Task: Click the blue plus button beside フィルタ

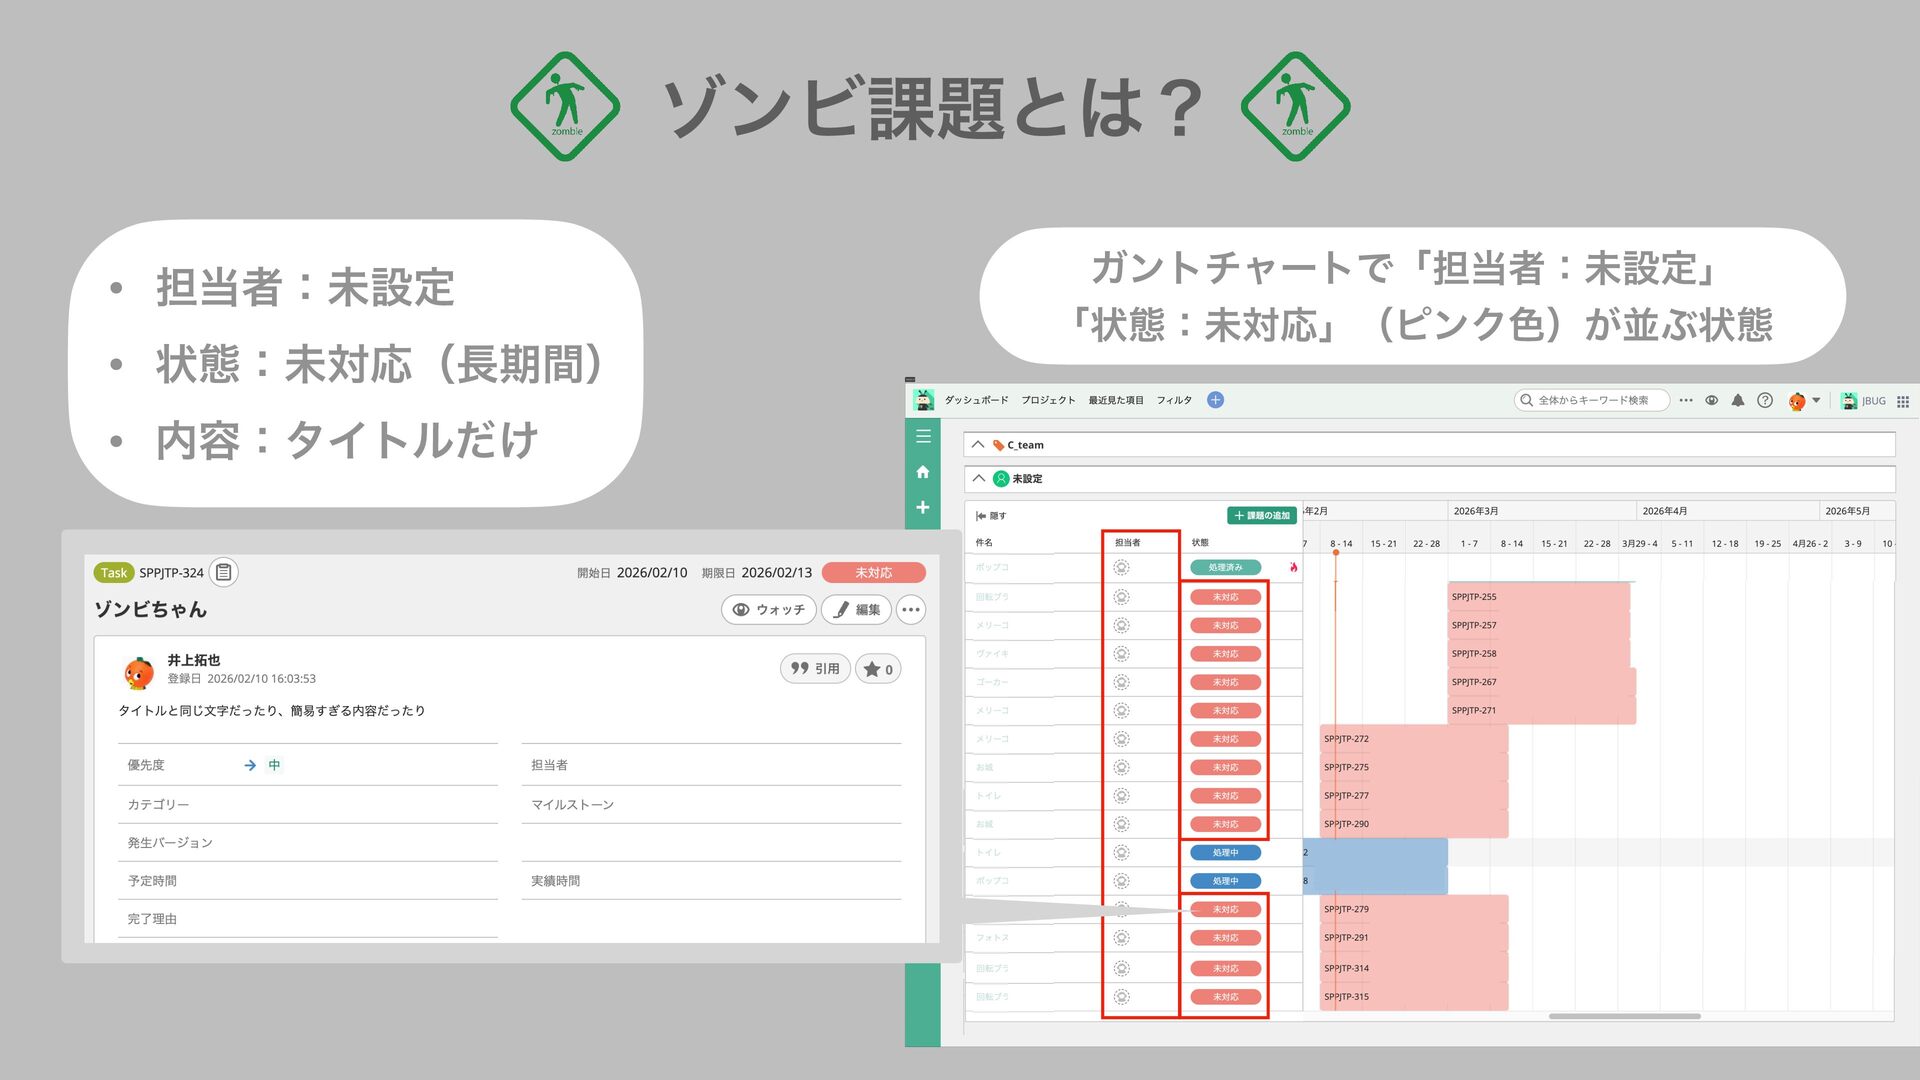Action: (1215, 400)
